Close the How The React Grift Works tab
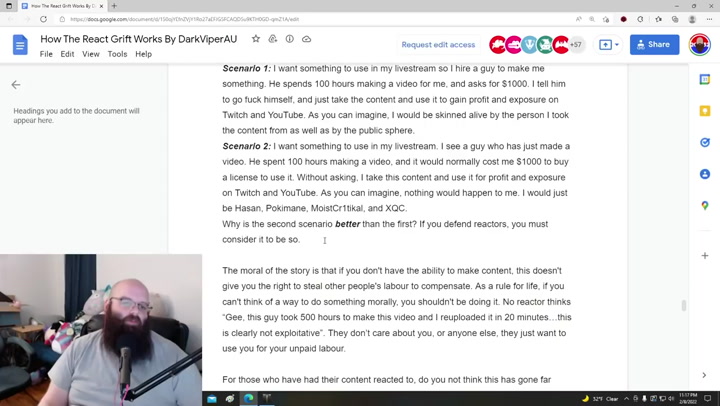720x406 pixels. pos(101,6)
